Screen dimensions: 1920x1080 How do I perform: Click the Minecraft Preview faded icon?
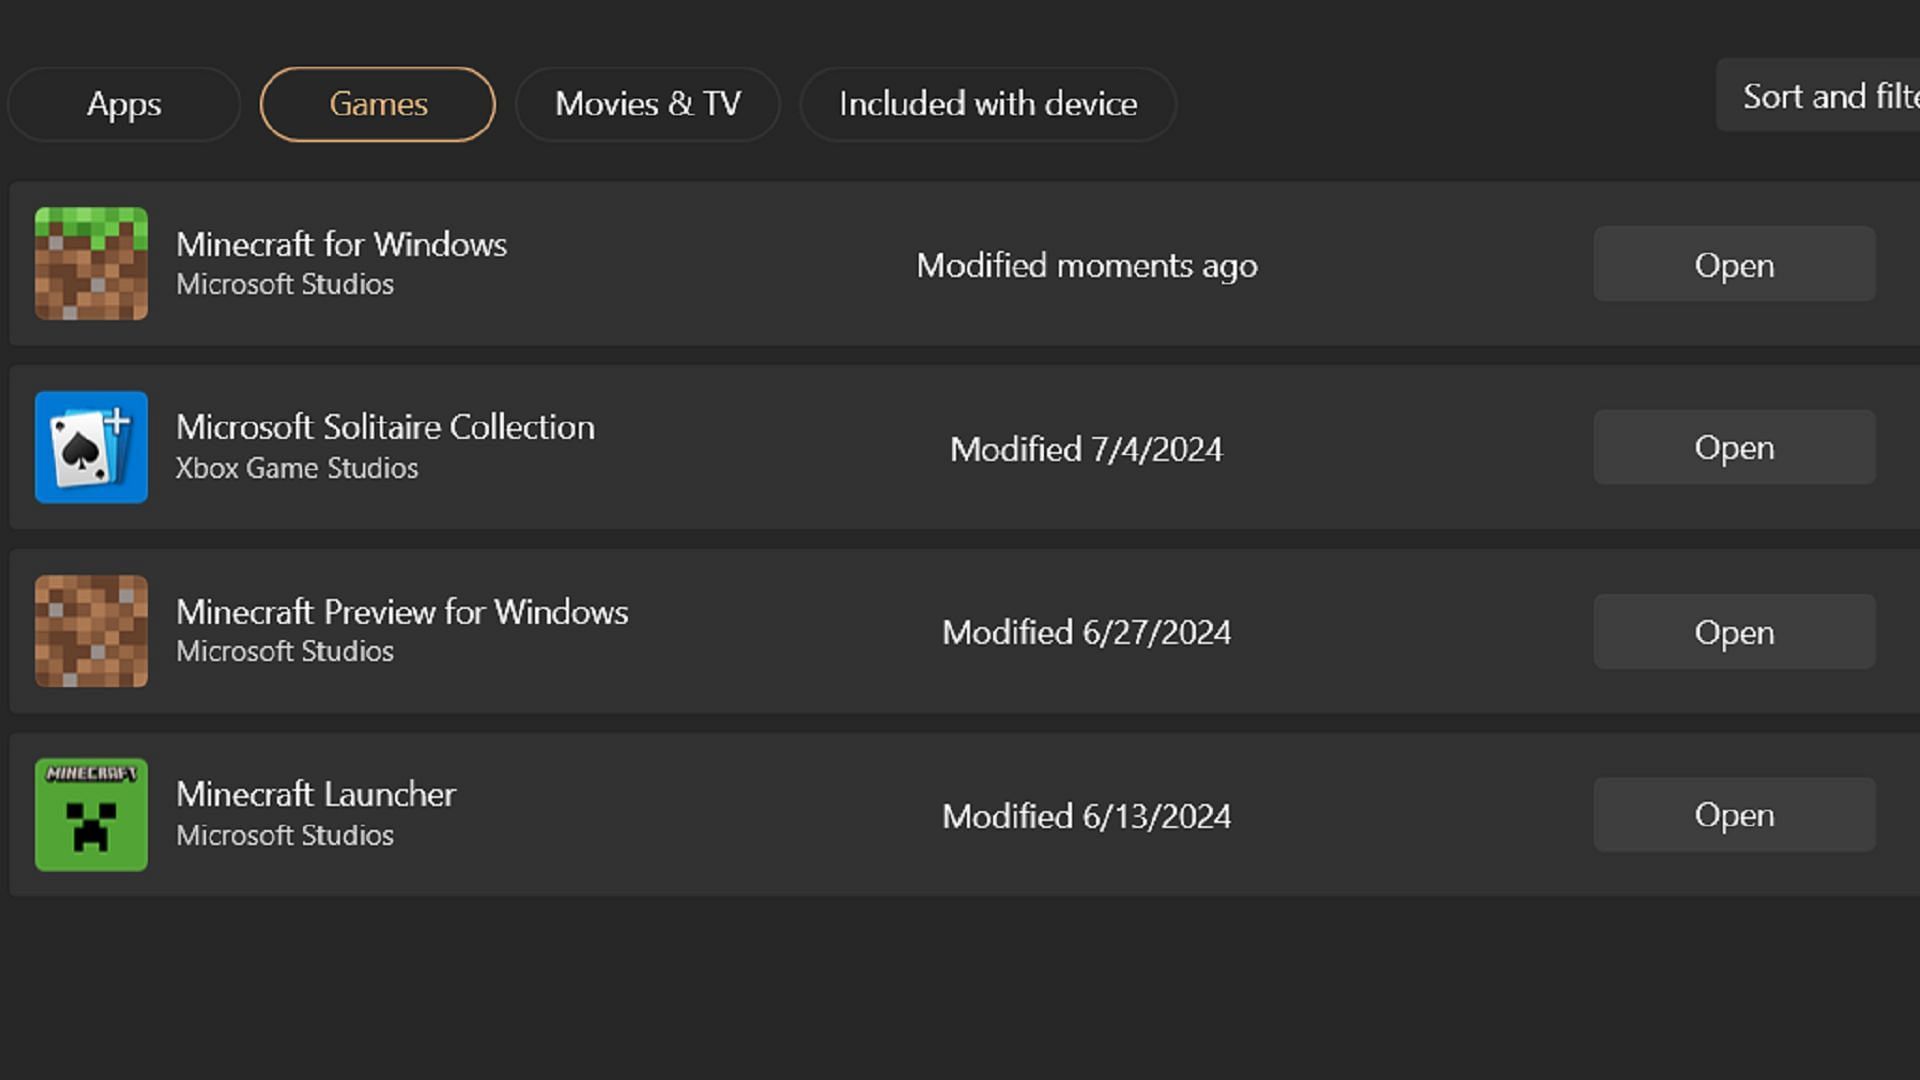click(90, 630)
